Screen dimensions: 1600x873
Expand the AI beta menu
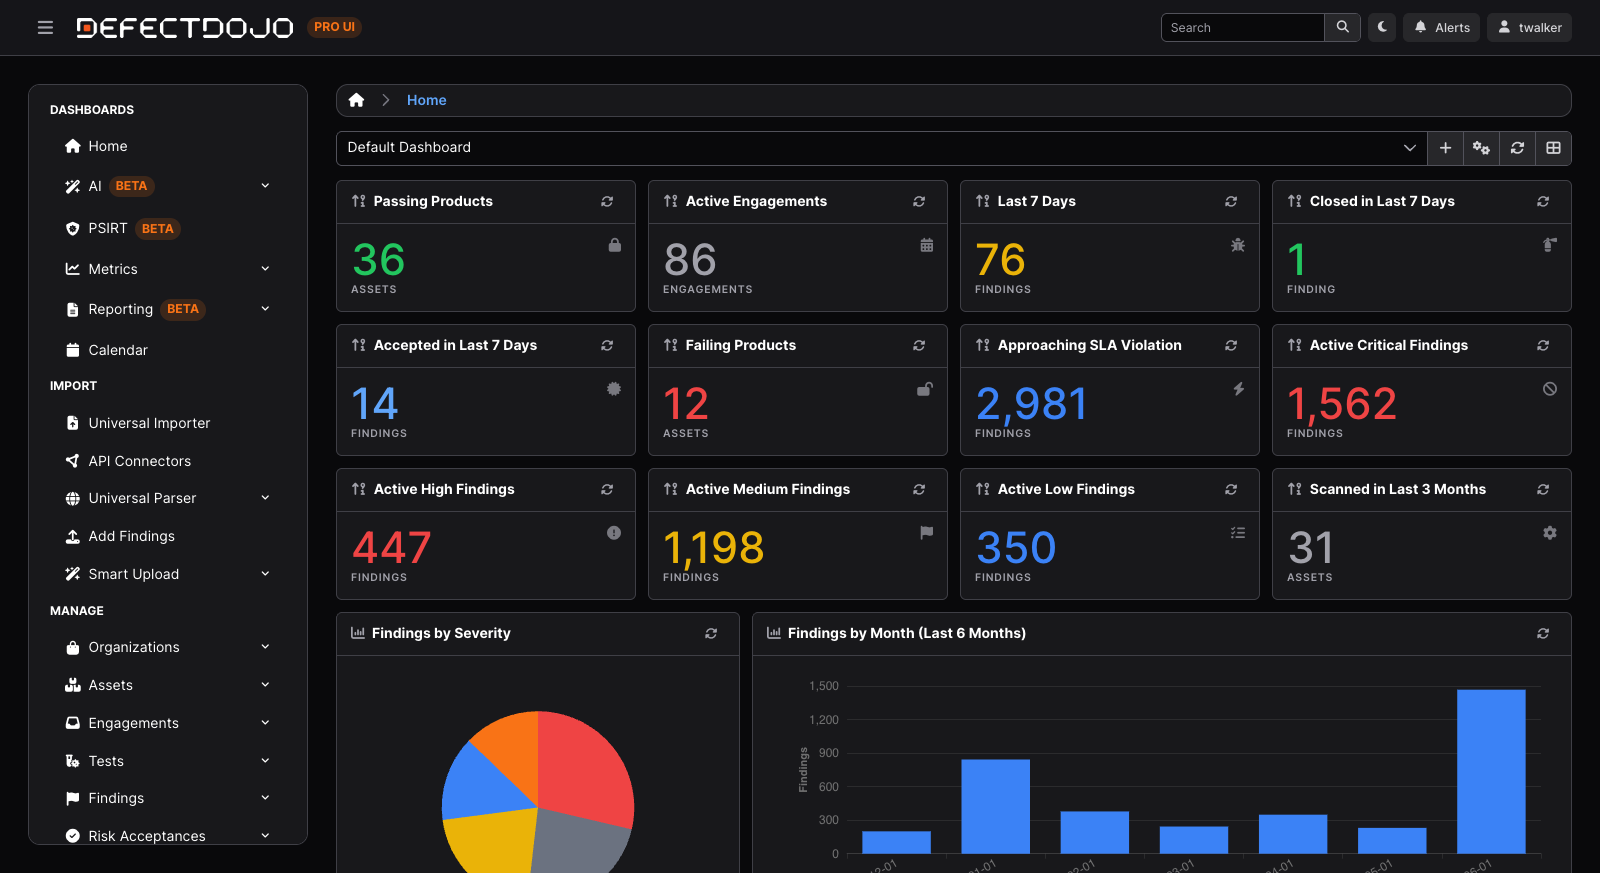click(168, 186)
